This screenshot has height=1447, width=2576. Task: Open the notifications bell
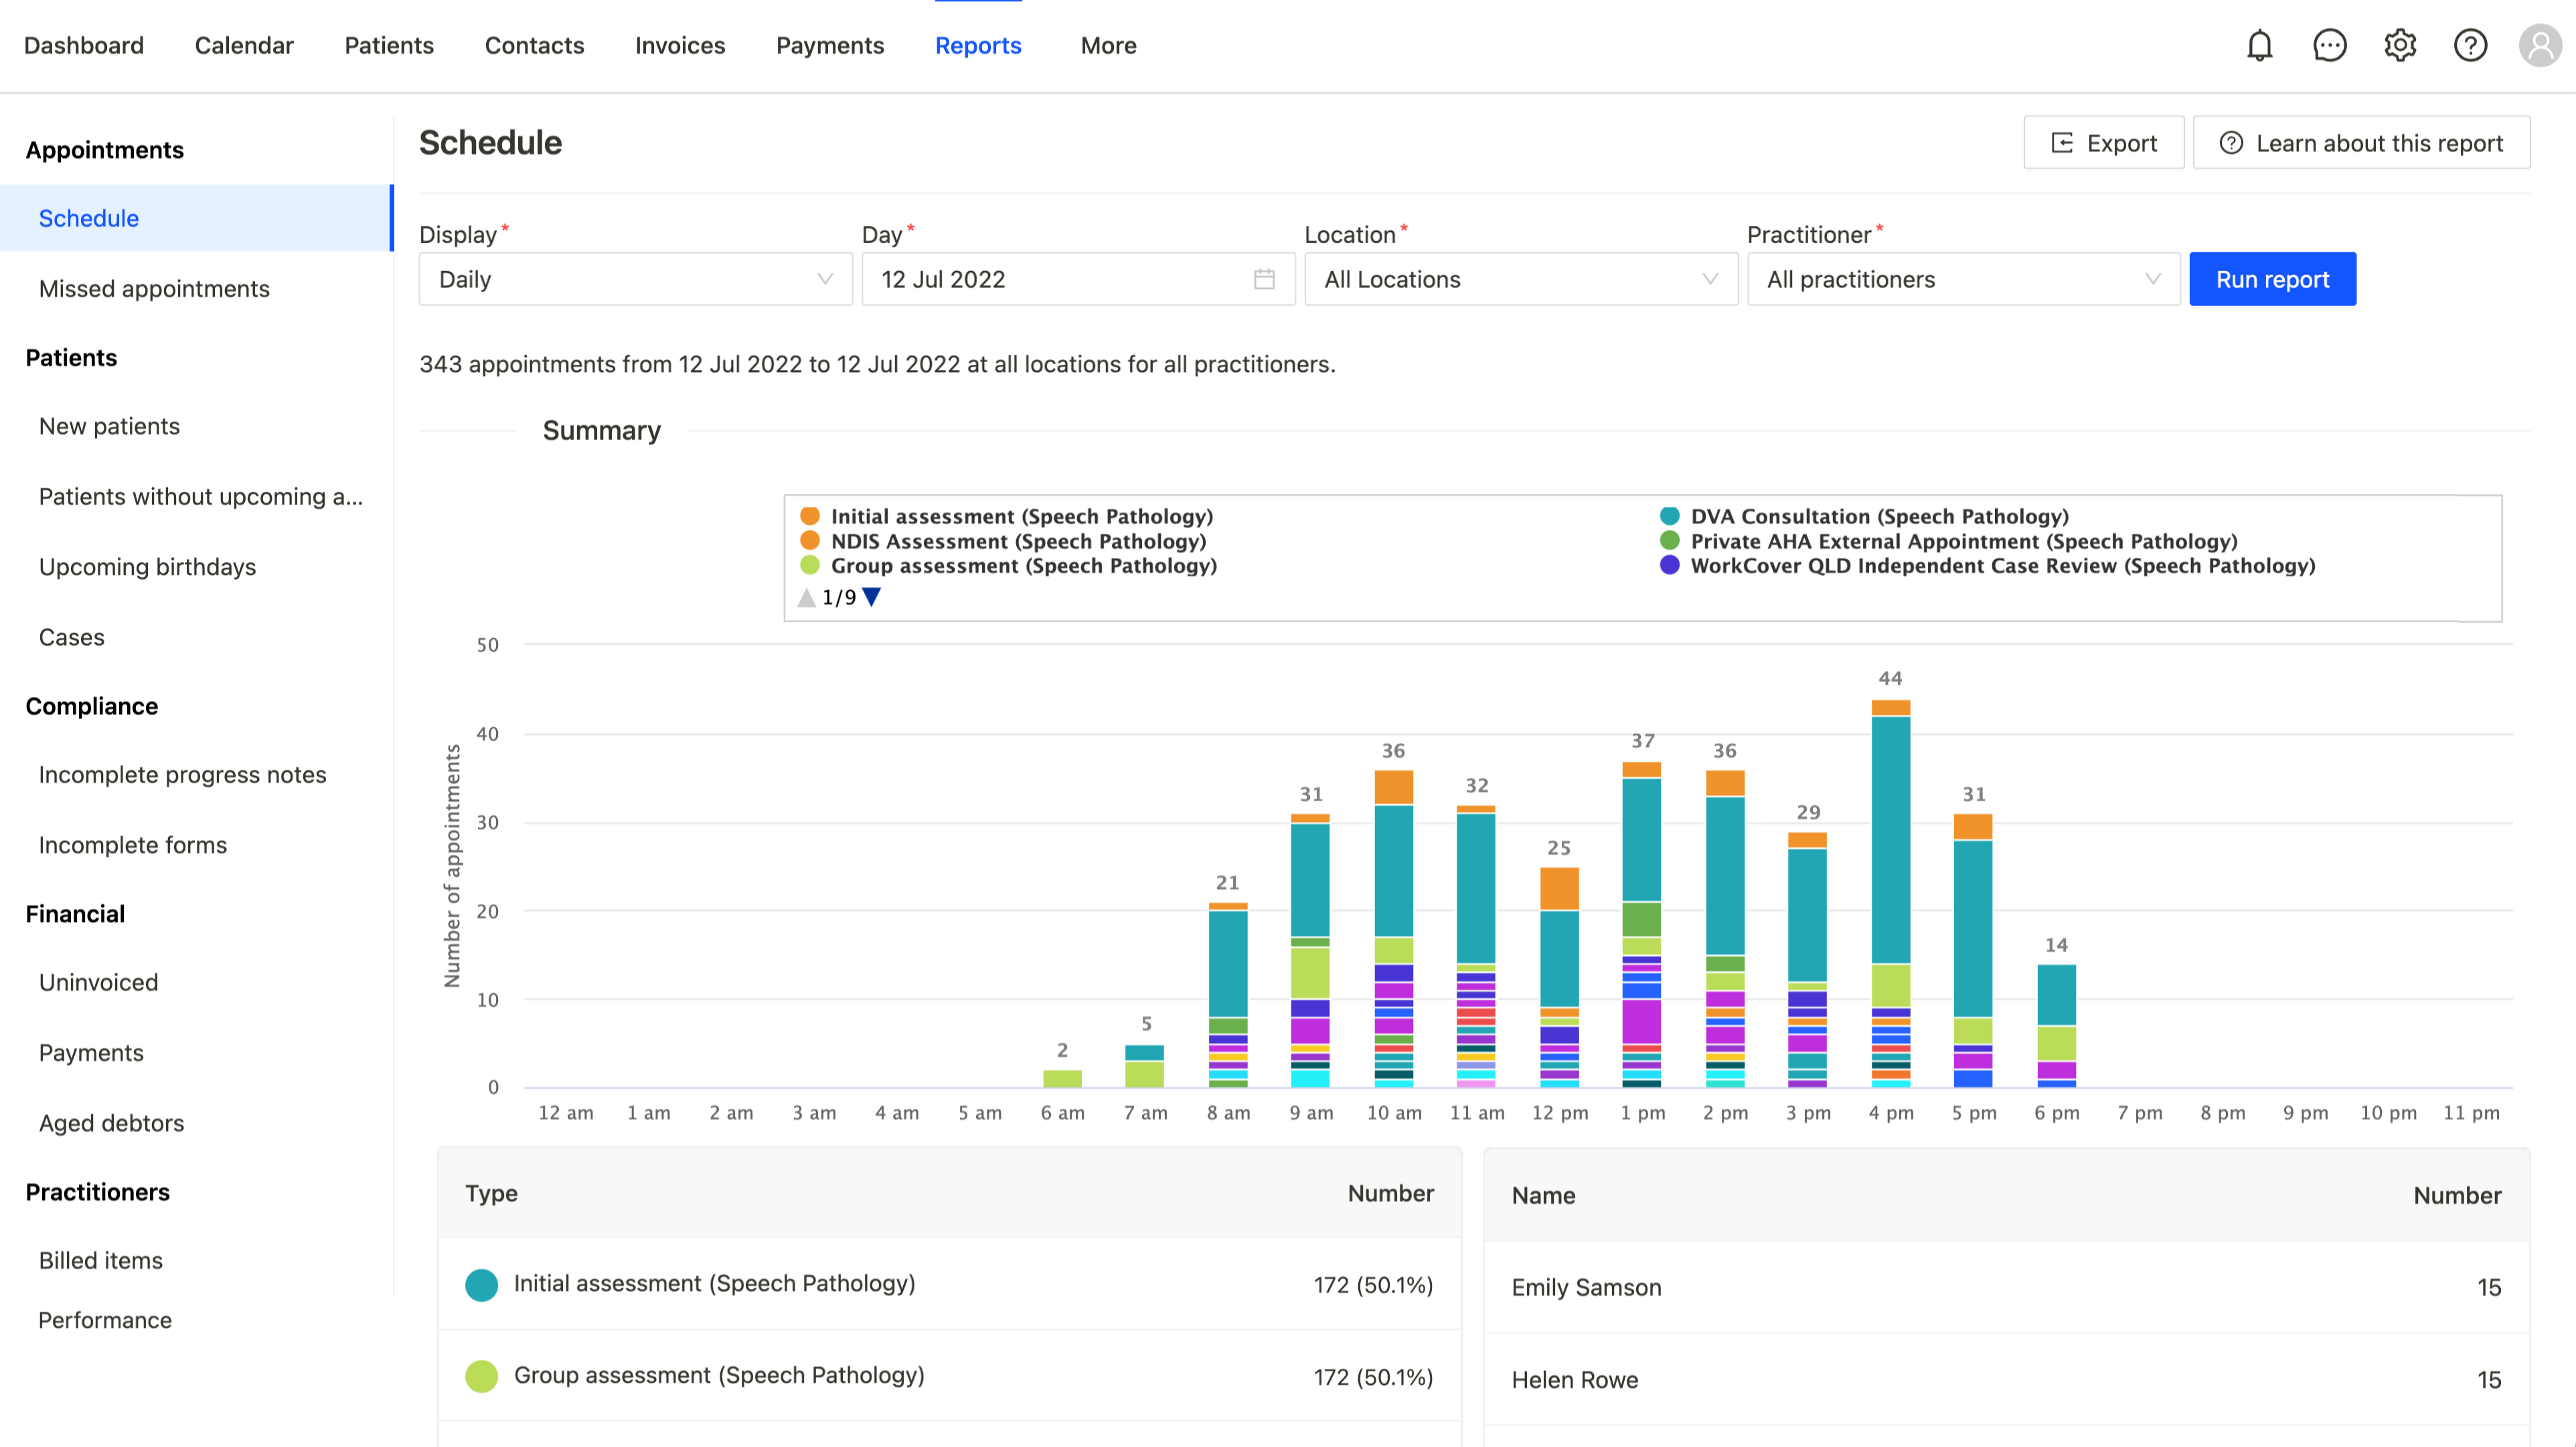click(2259, 45)
